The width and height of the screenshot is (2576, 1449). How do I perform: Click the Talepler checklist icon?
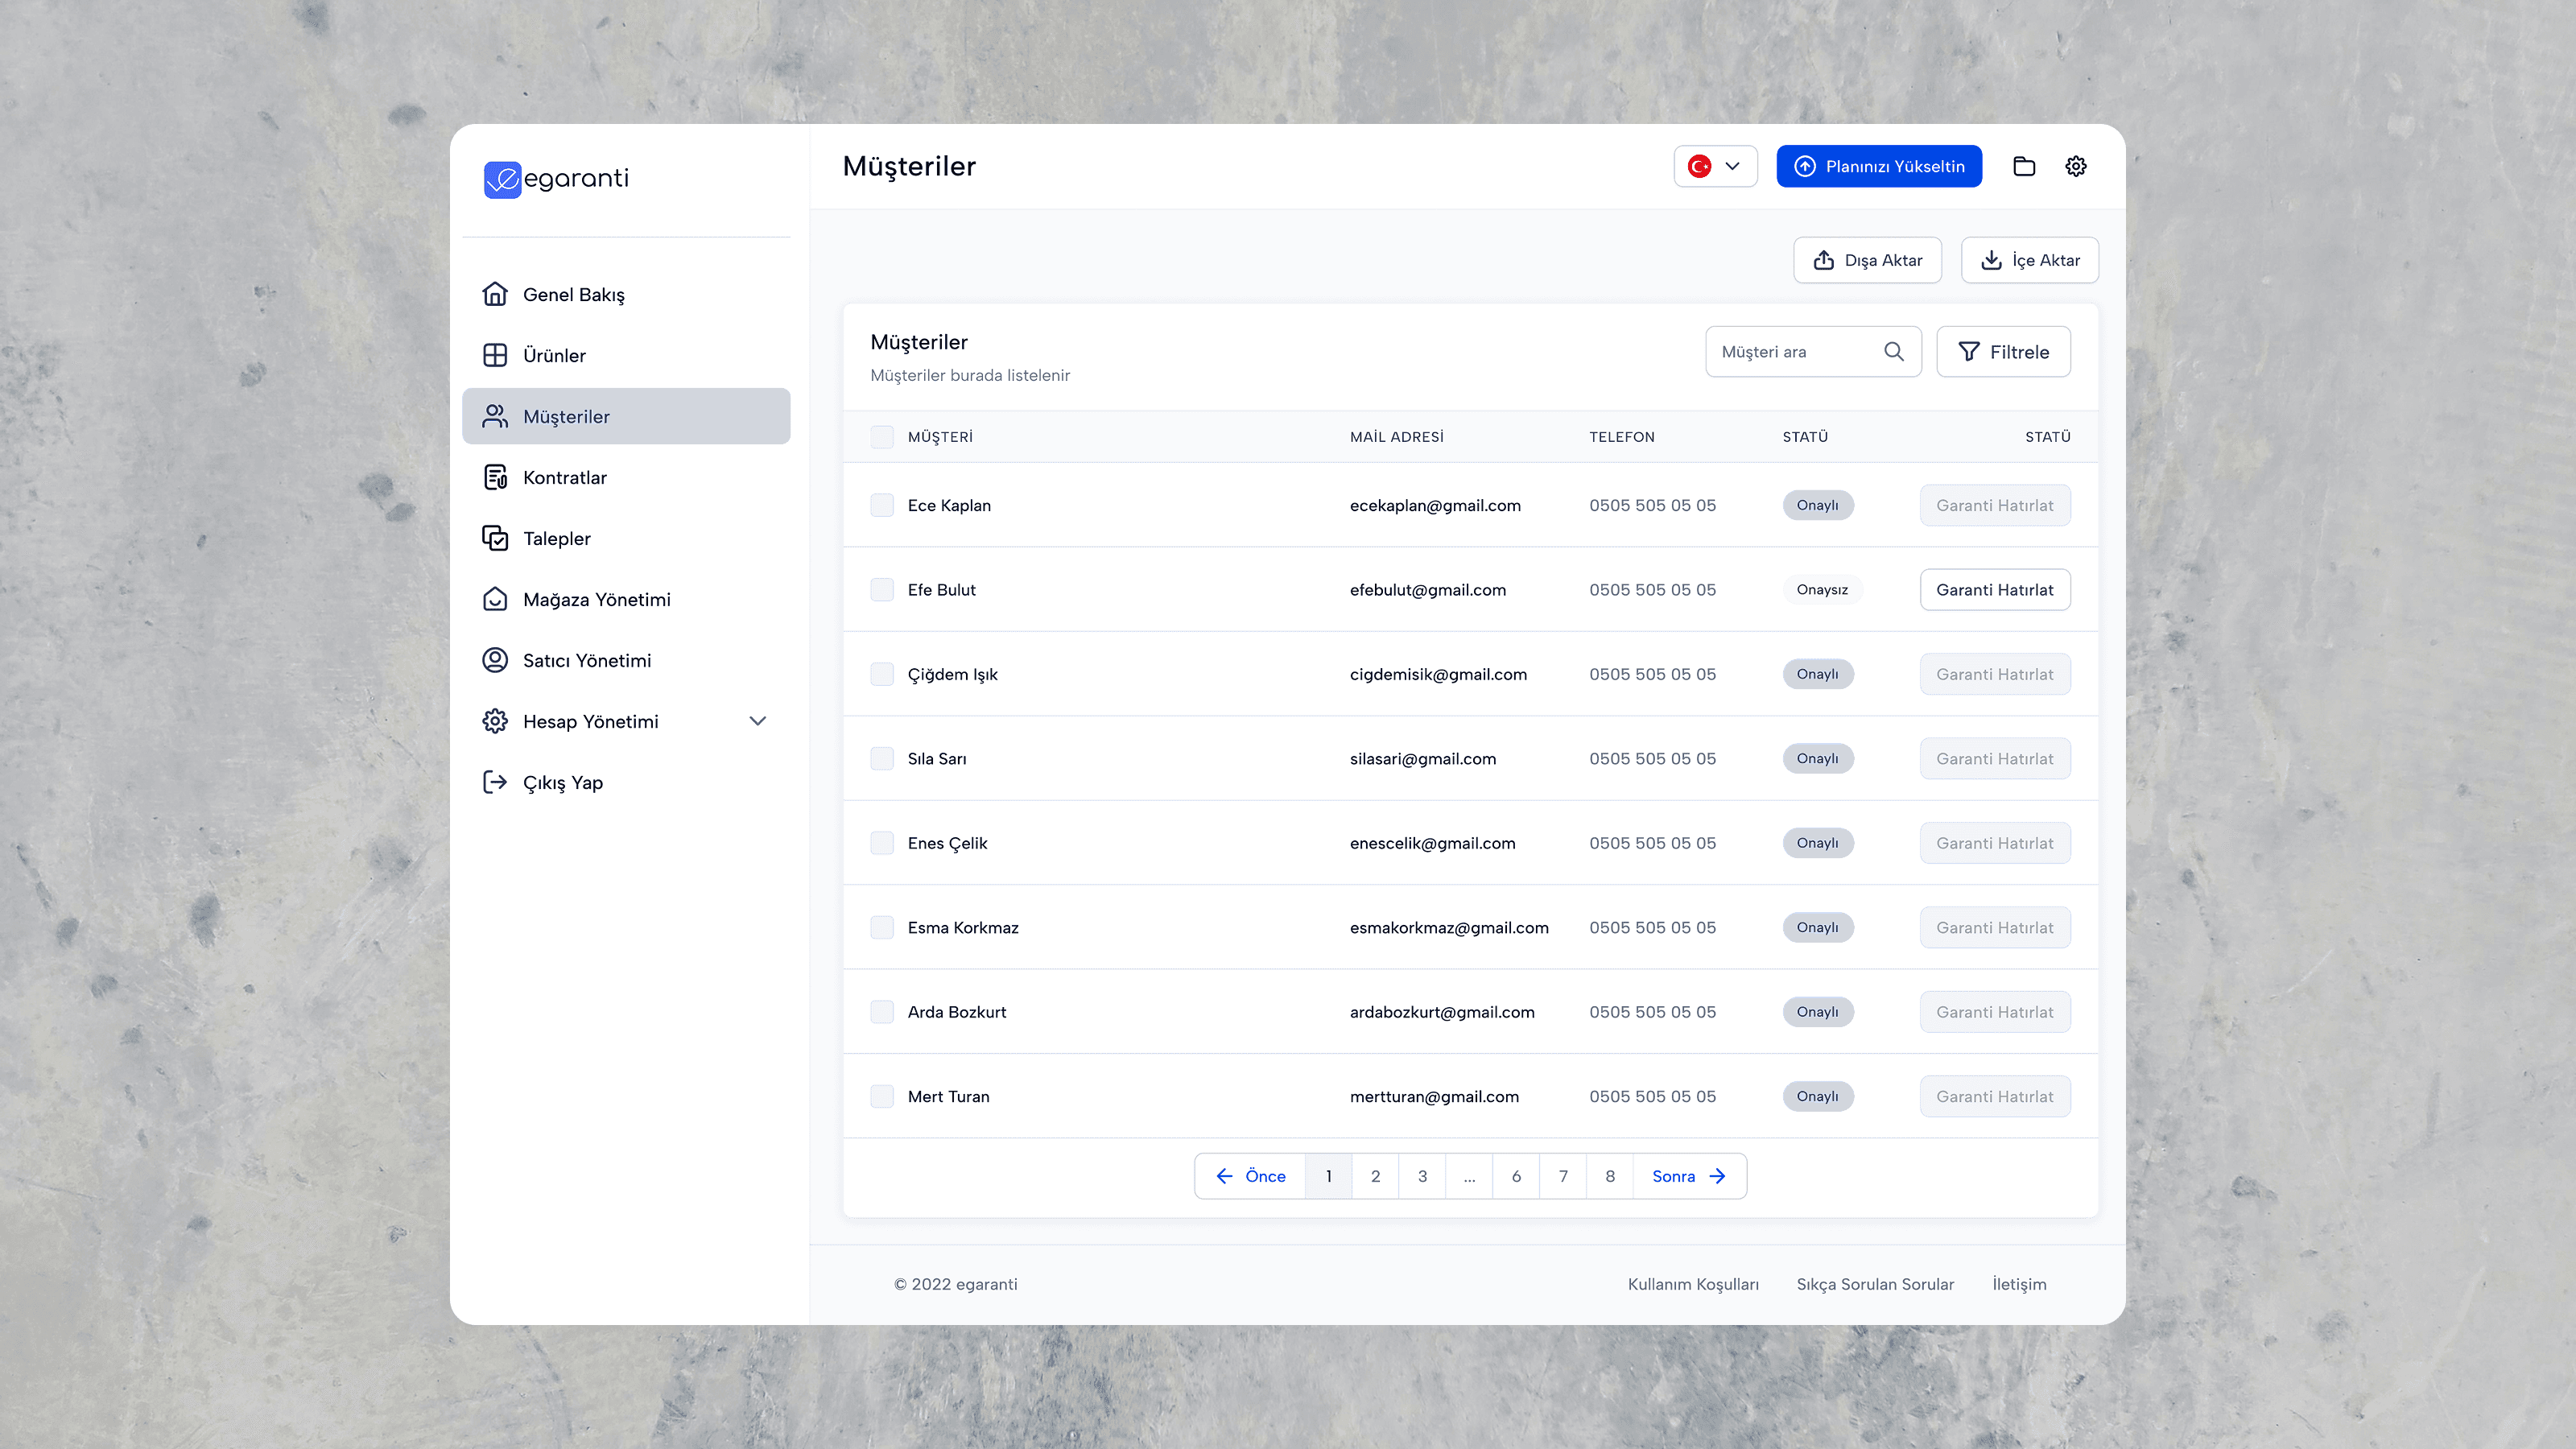point(495,538)
